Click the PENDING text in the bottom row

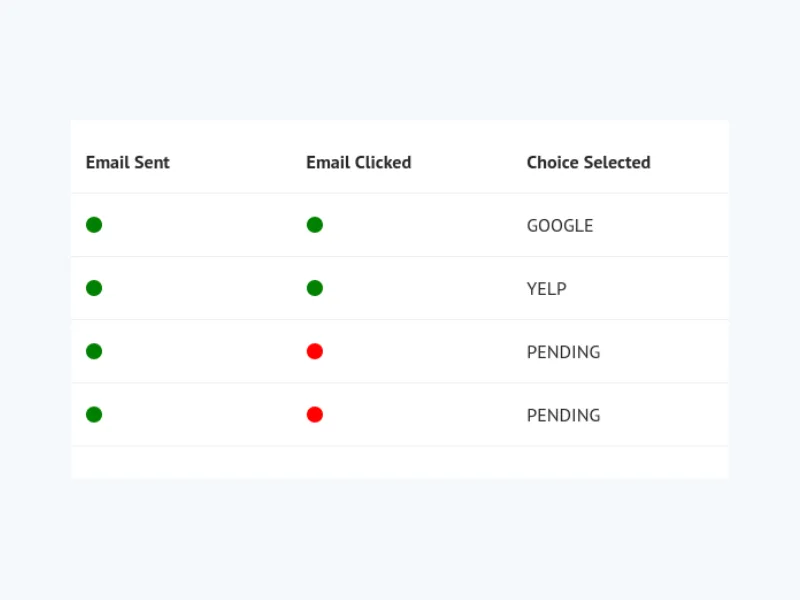[563, 415]
